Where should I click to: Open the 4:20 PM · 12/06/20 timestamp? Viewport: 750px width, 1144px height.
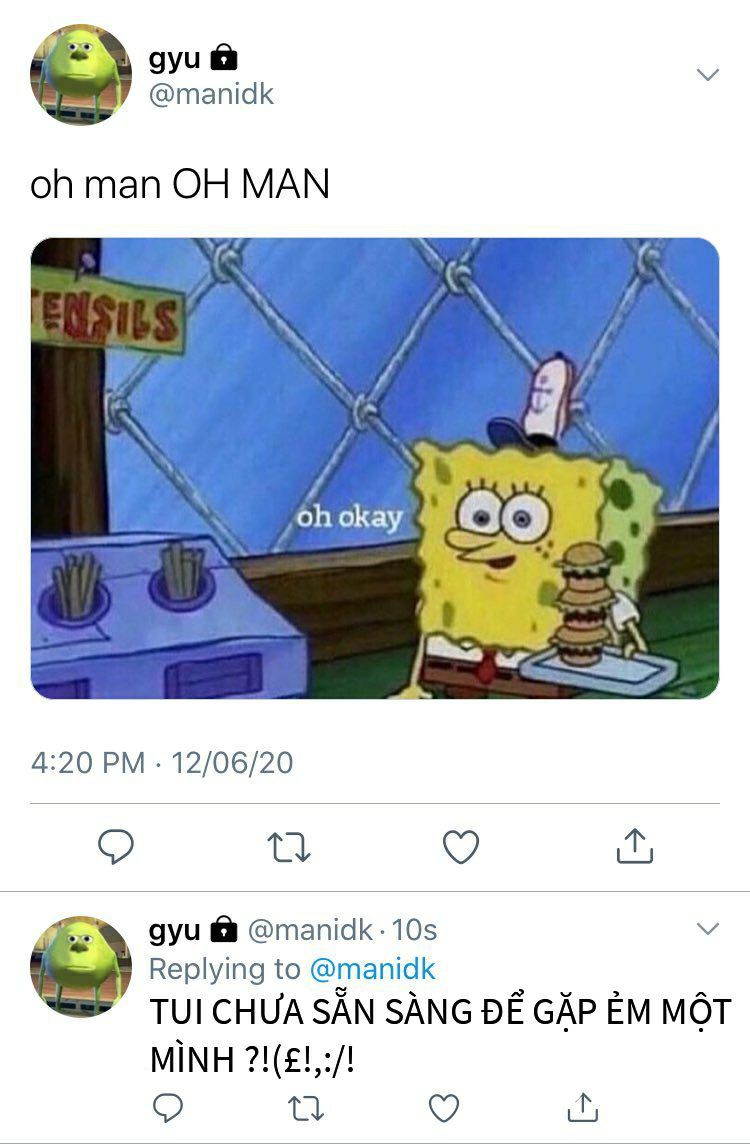tap(162, 762)
